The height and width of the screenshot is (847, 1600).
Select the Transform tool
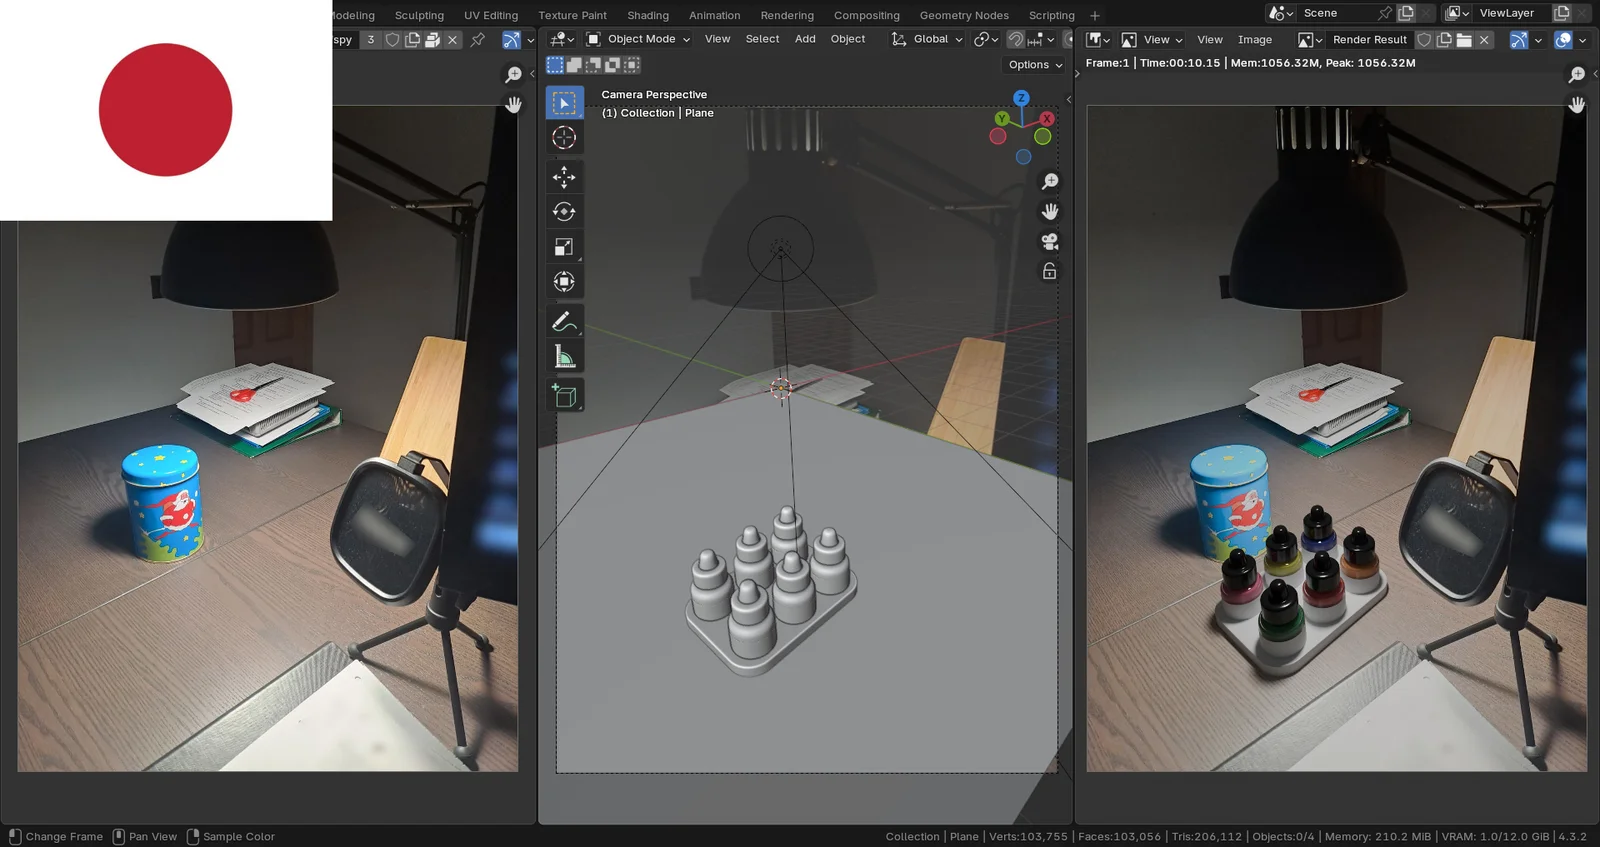point(564,282)
